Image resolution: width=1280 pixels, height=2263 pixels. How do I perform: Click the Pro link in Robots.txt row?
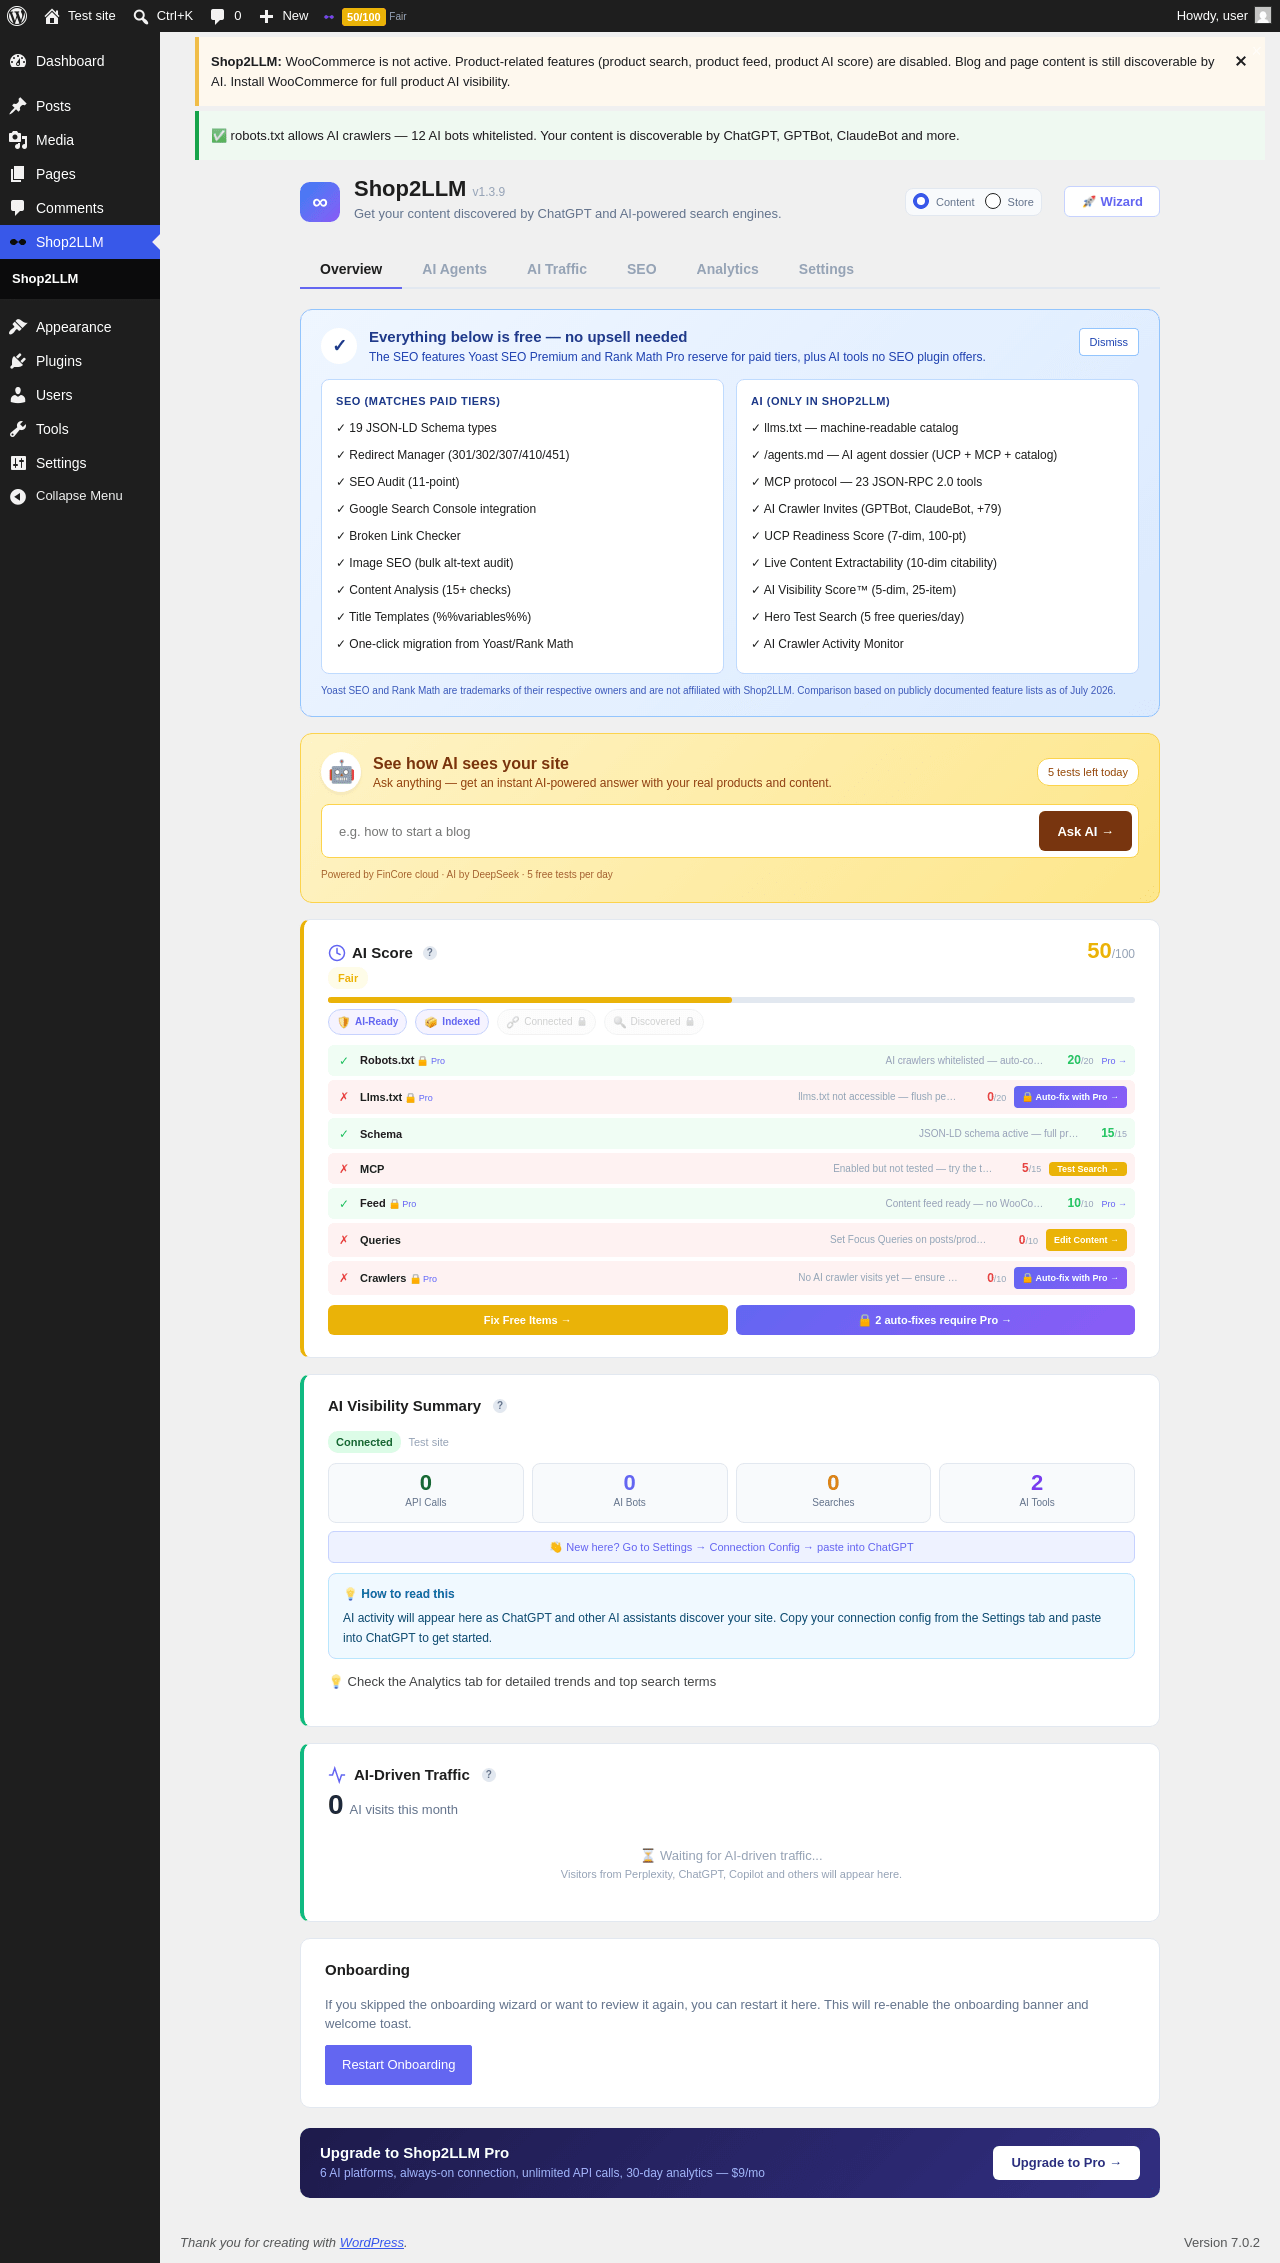coord(1114,1061)
